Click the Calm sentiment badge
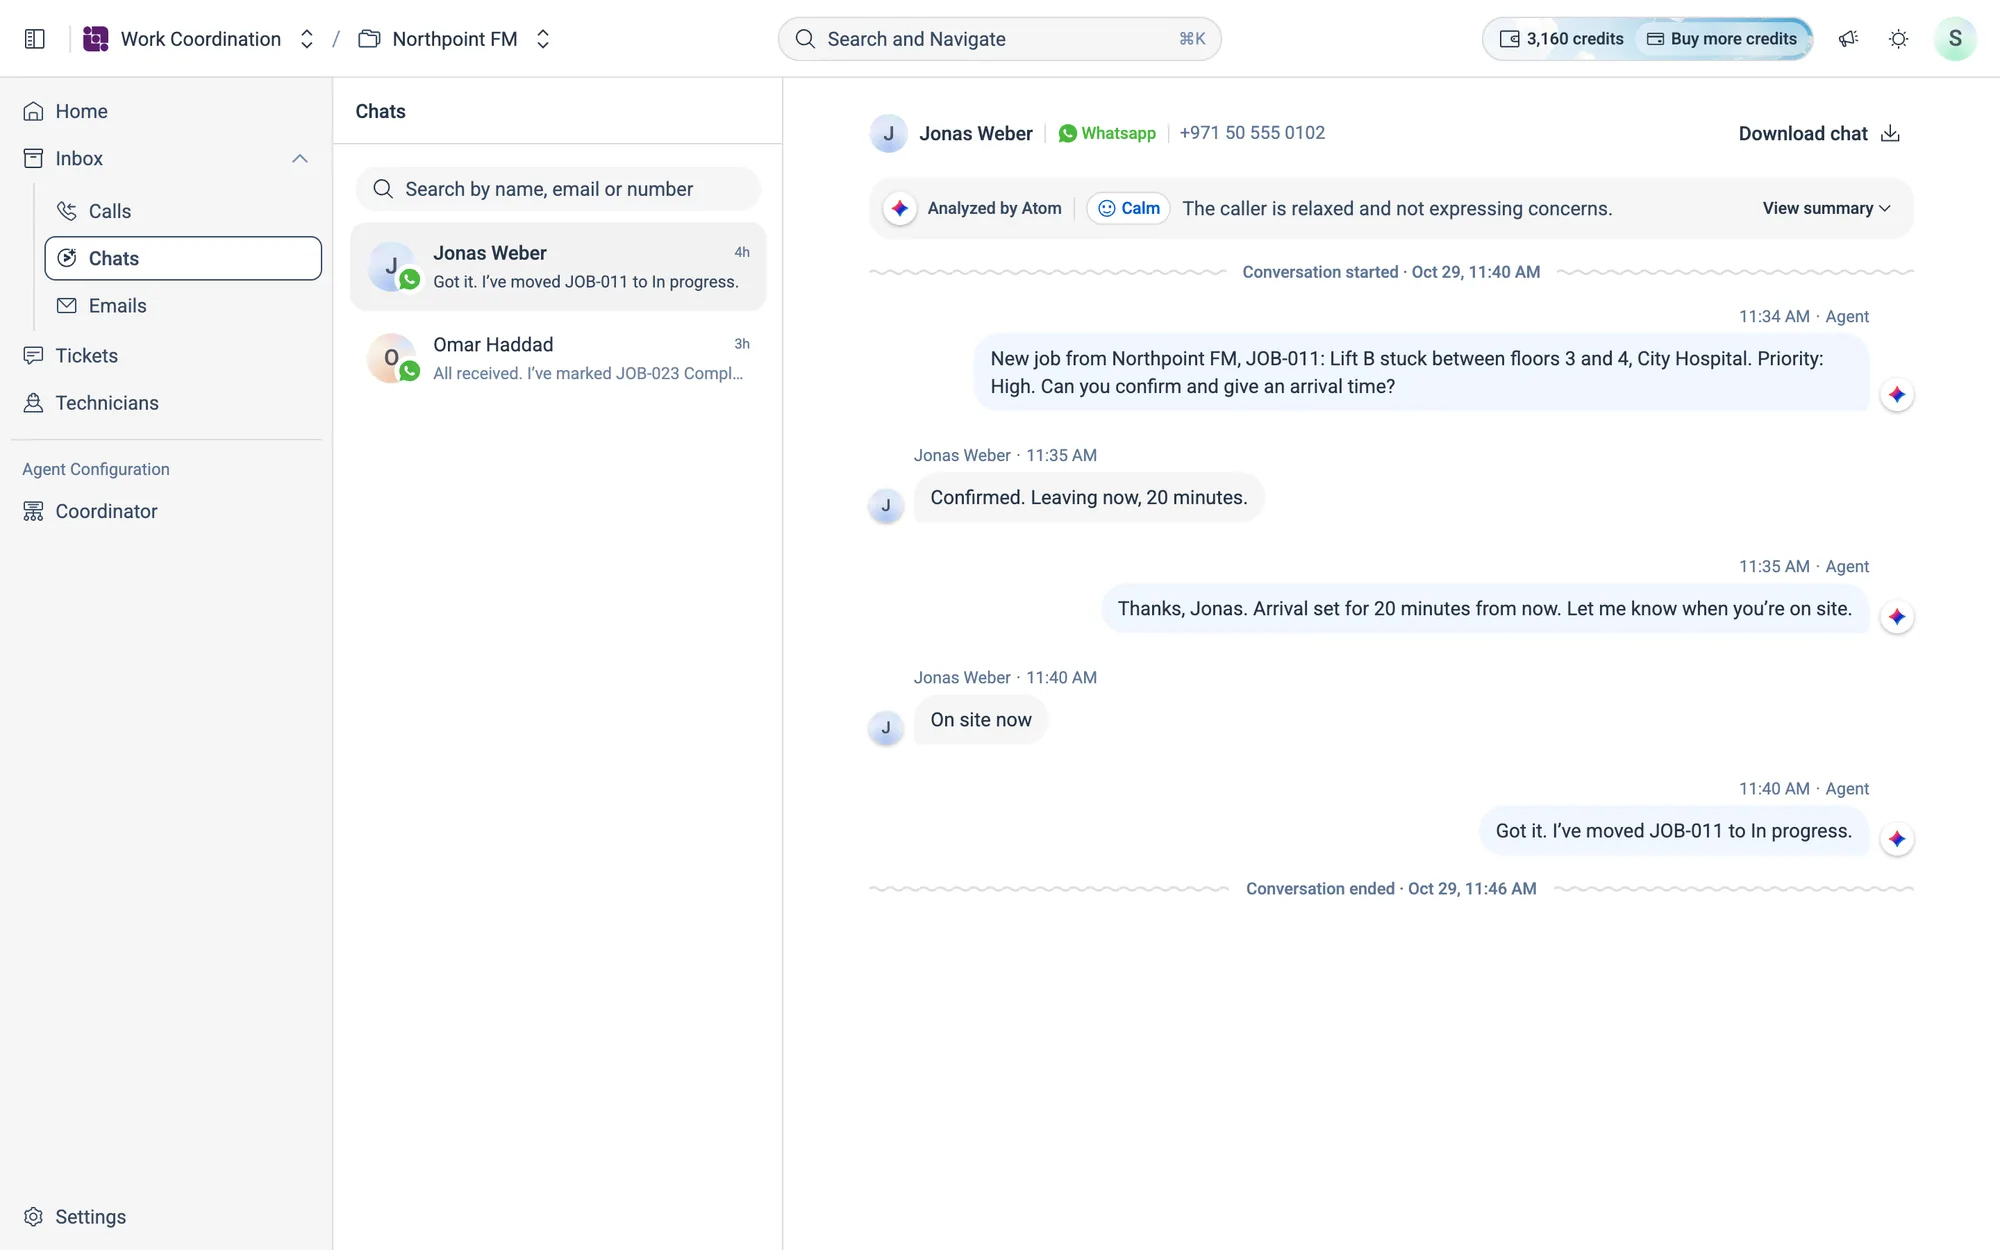 [x=1129, y=208]
